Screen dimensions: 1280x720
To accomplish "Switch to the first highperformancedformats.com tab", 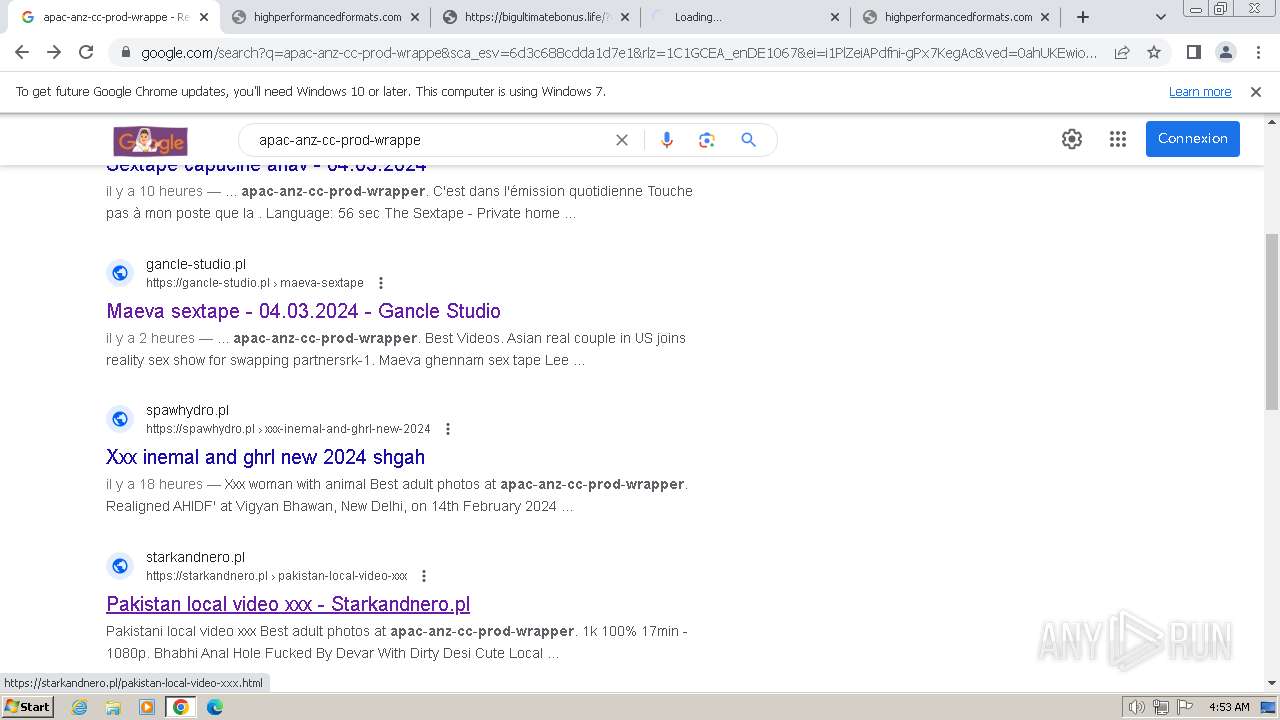I will click(326, 17).
